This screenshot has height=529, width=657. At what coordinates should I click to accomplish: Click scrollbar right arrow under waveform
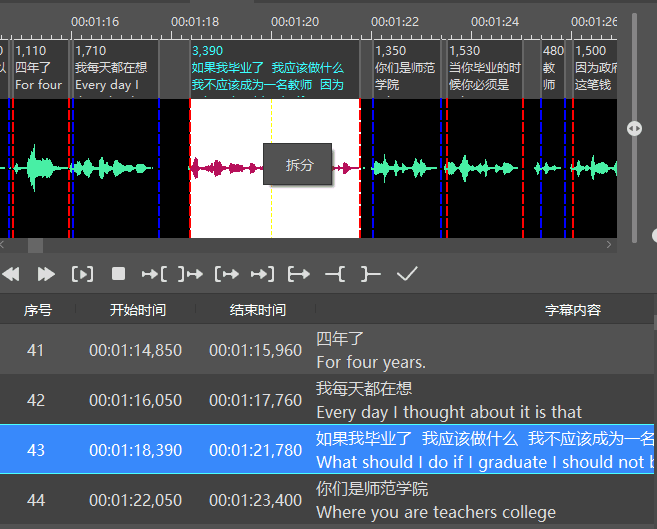609,245
